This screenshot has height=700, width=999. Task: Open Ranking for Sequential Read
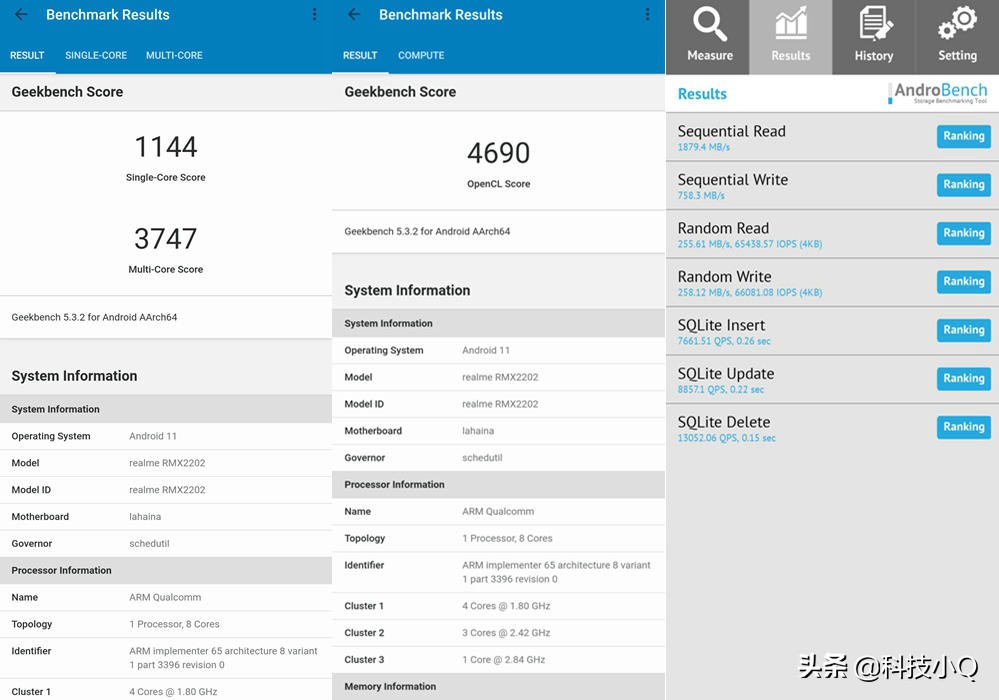pos(963,136)
